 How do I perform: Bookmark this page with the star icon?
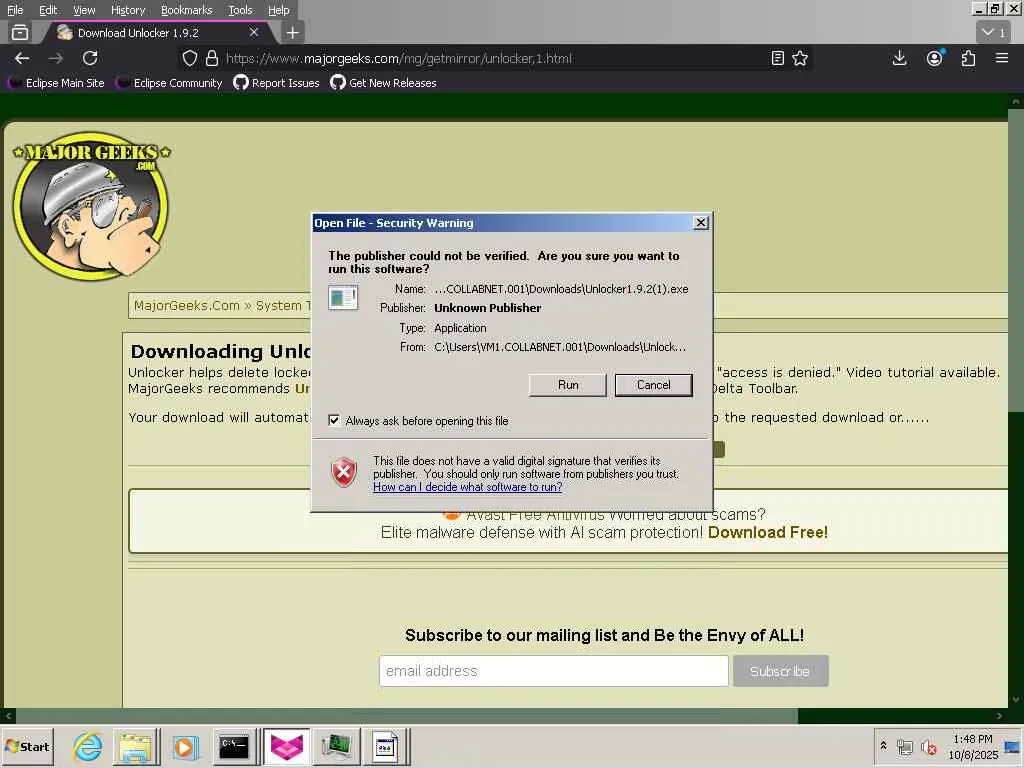point(800,58)
